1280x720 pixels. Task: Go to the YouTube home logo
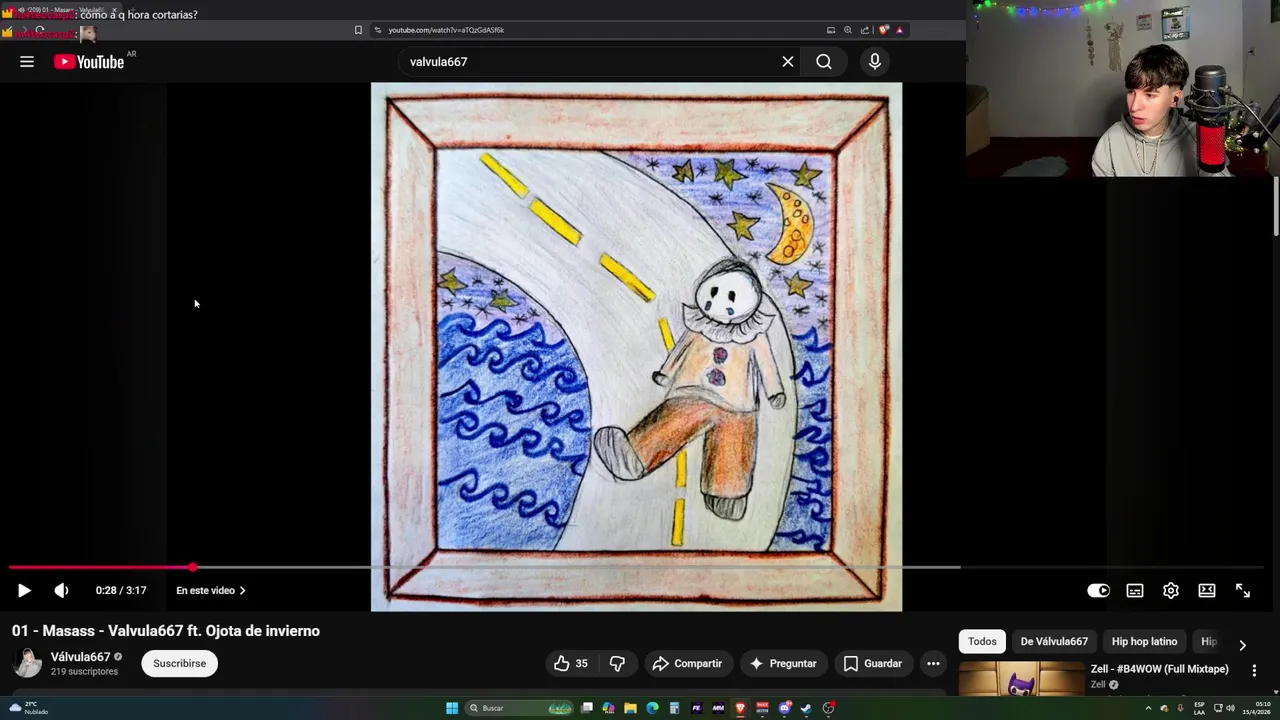pyautogui.click(x=89, y=62)
